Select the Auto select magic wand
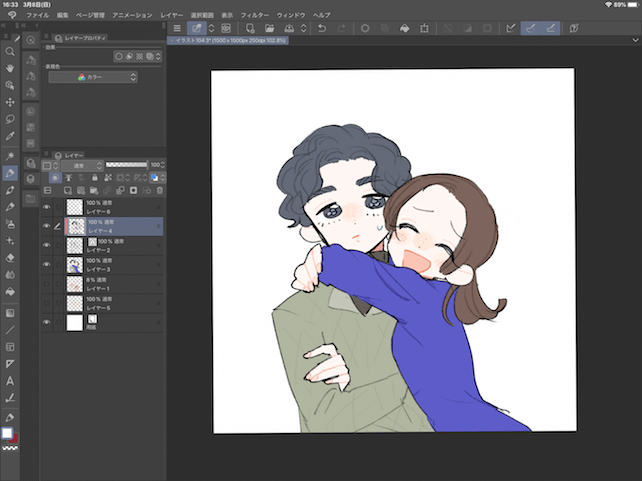This screenshot has height=481, width=642. point(10,156)
